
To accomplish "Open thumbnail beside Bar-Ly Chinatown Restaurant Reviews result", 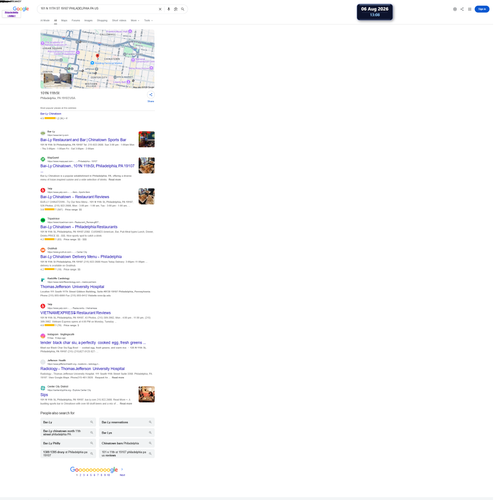I will pyautogui.click(x=147, y=196).
